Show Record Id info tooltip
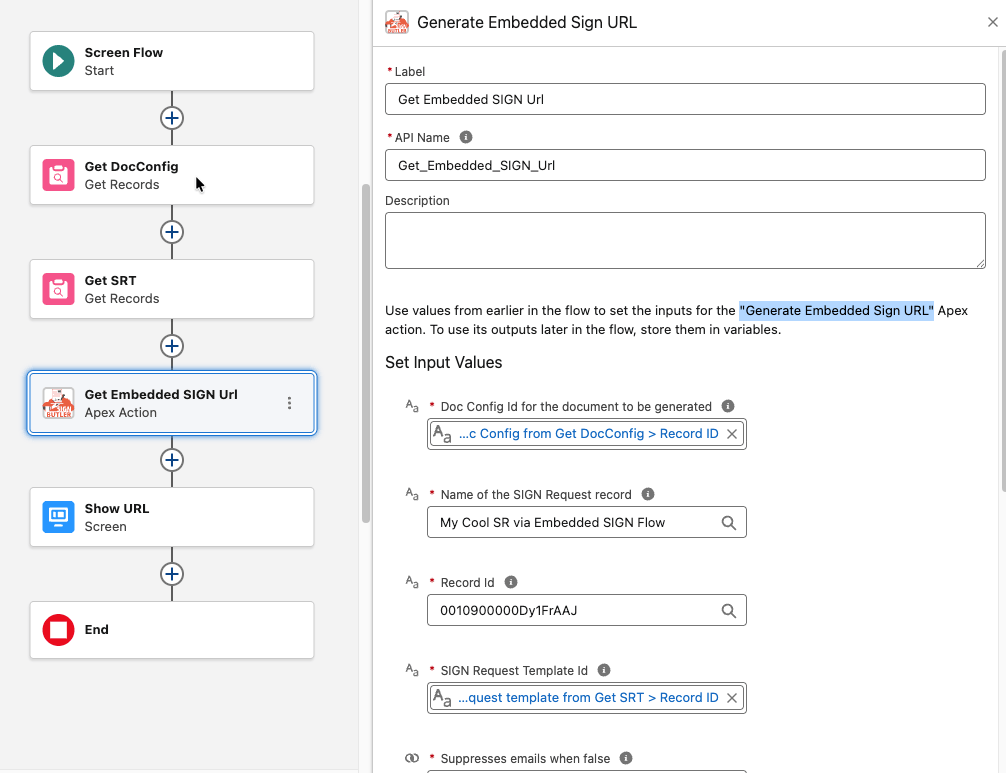Viewport: 1006px width, 773px height. (x=511, y=582)
